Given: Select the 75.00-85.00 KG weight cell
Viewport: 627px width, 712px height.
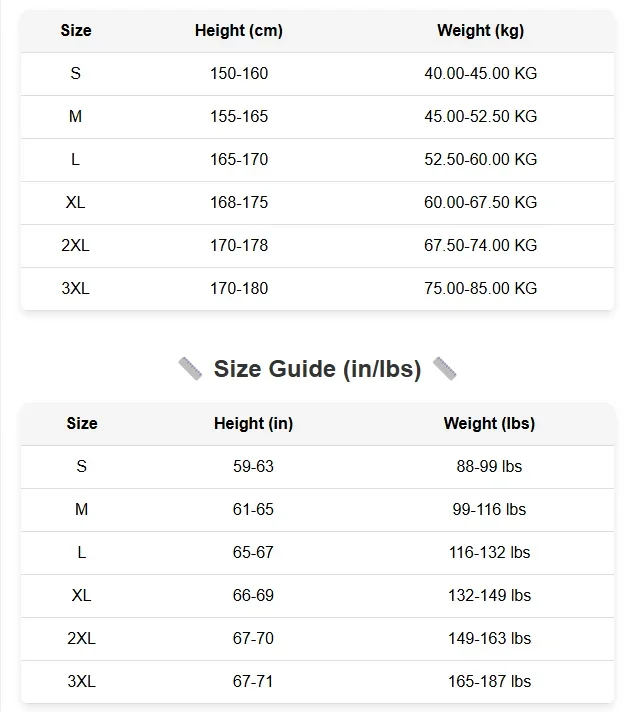Looking at the screenshot, I should [480, 289].
